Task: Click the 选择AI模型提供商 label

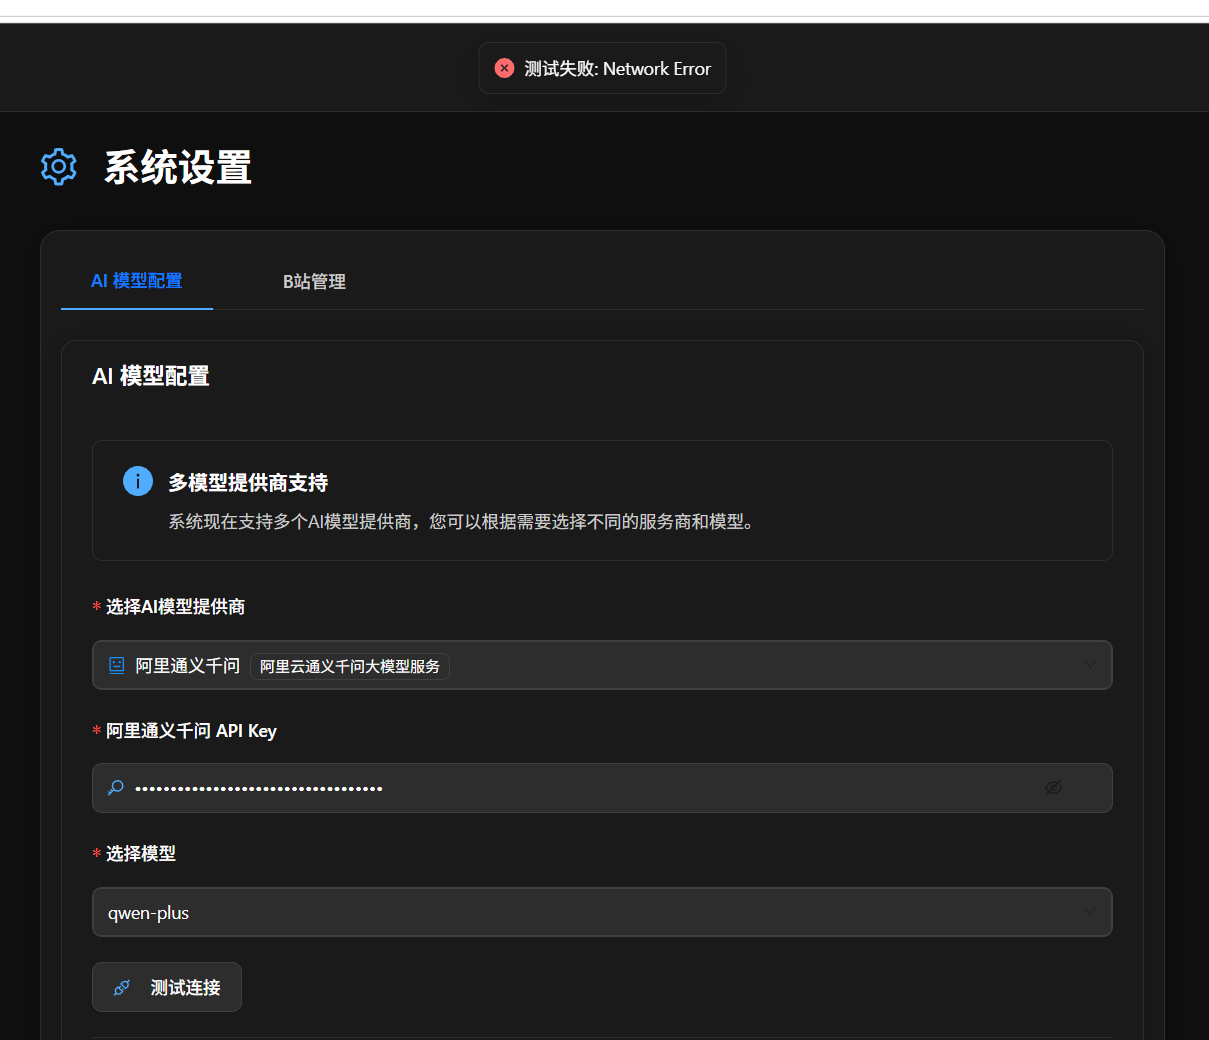Action: pyautogui.click(x=175, y=607)
